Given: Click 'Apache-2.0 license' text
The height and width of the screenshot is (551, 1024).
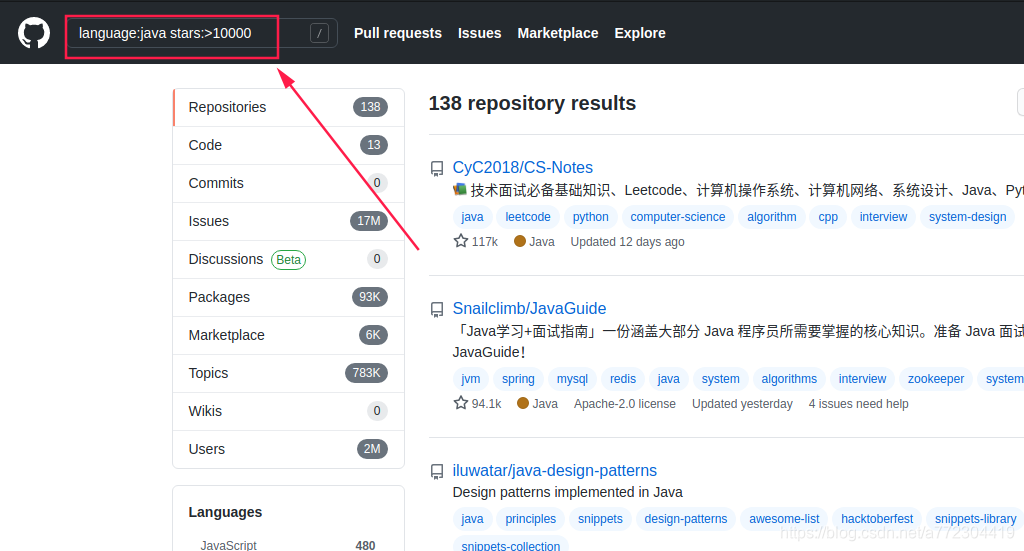Looking at the screenshot, I should click(625, 403).
